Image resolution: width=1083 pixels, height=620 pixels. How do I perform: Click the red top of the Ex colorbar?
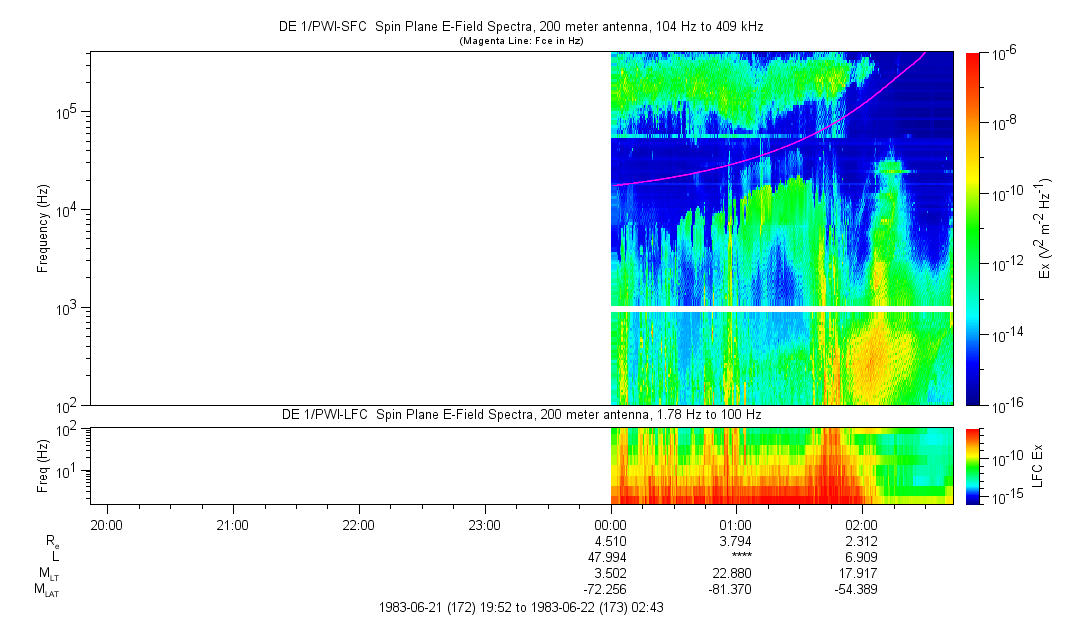click(x=974, y=60)
